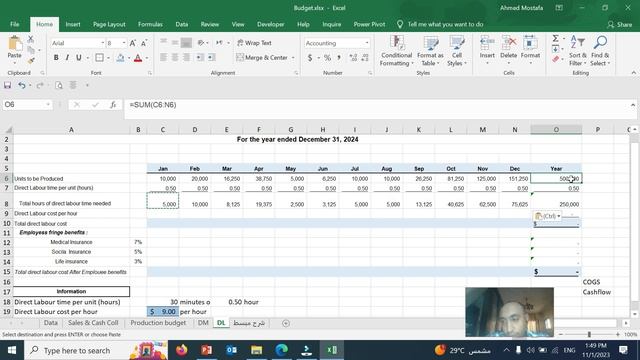Open the File tab
This screenshot has height=360, width=640.
[15, 24]
